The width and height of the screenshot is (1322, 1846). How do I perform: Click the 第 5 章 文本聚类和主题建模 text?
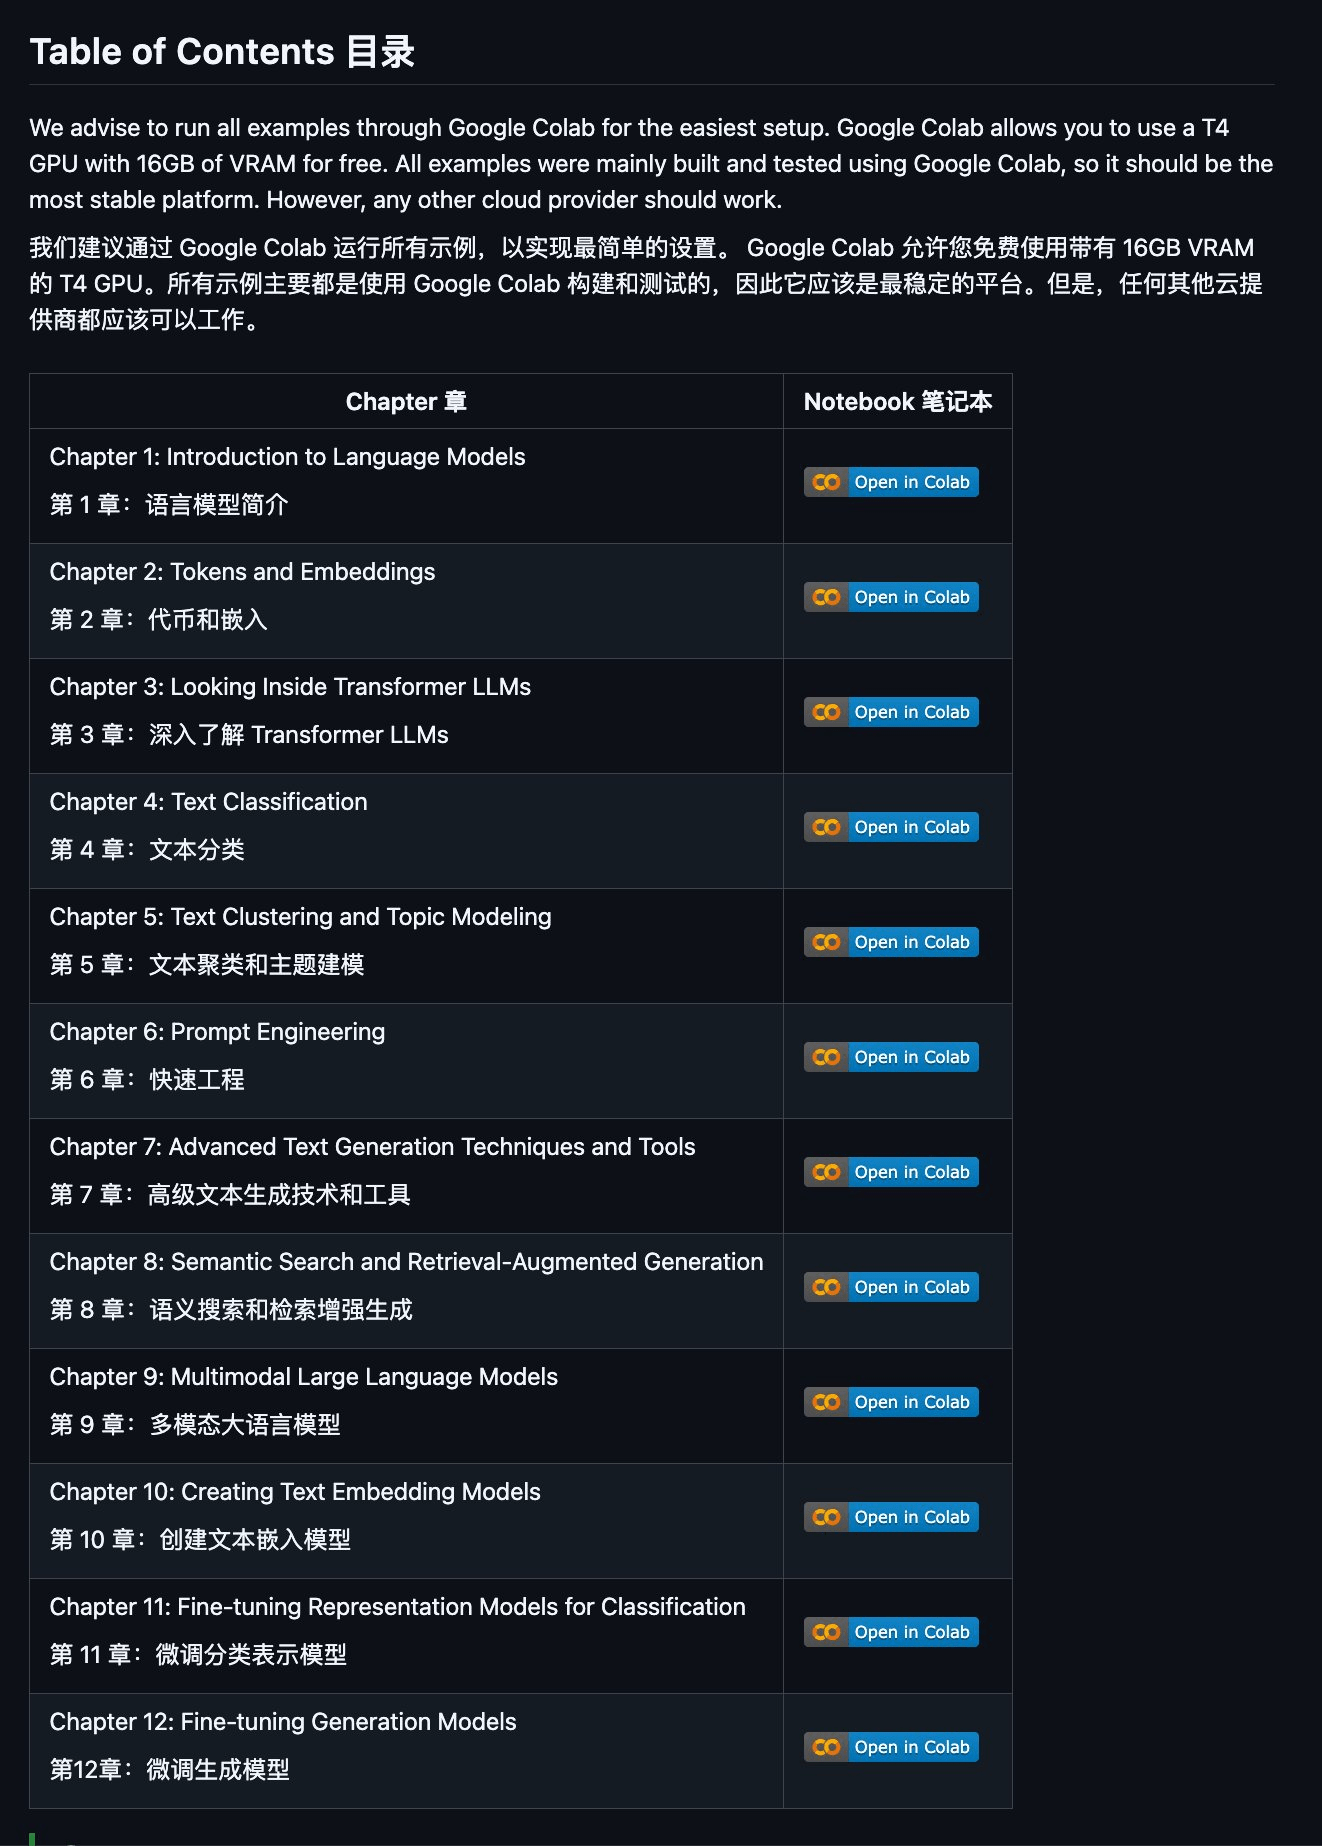207,965
